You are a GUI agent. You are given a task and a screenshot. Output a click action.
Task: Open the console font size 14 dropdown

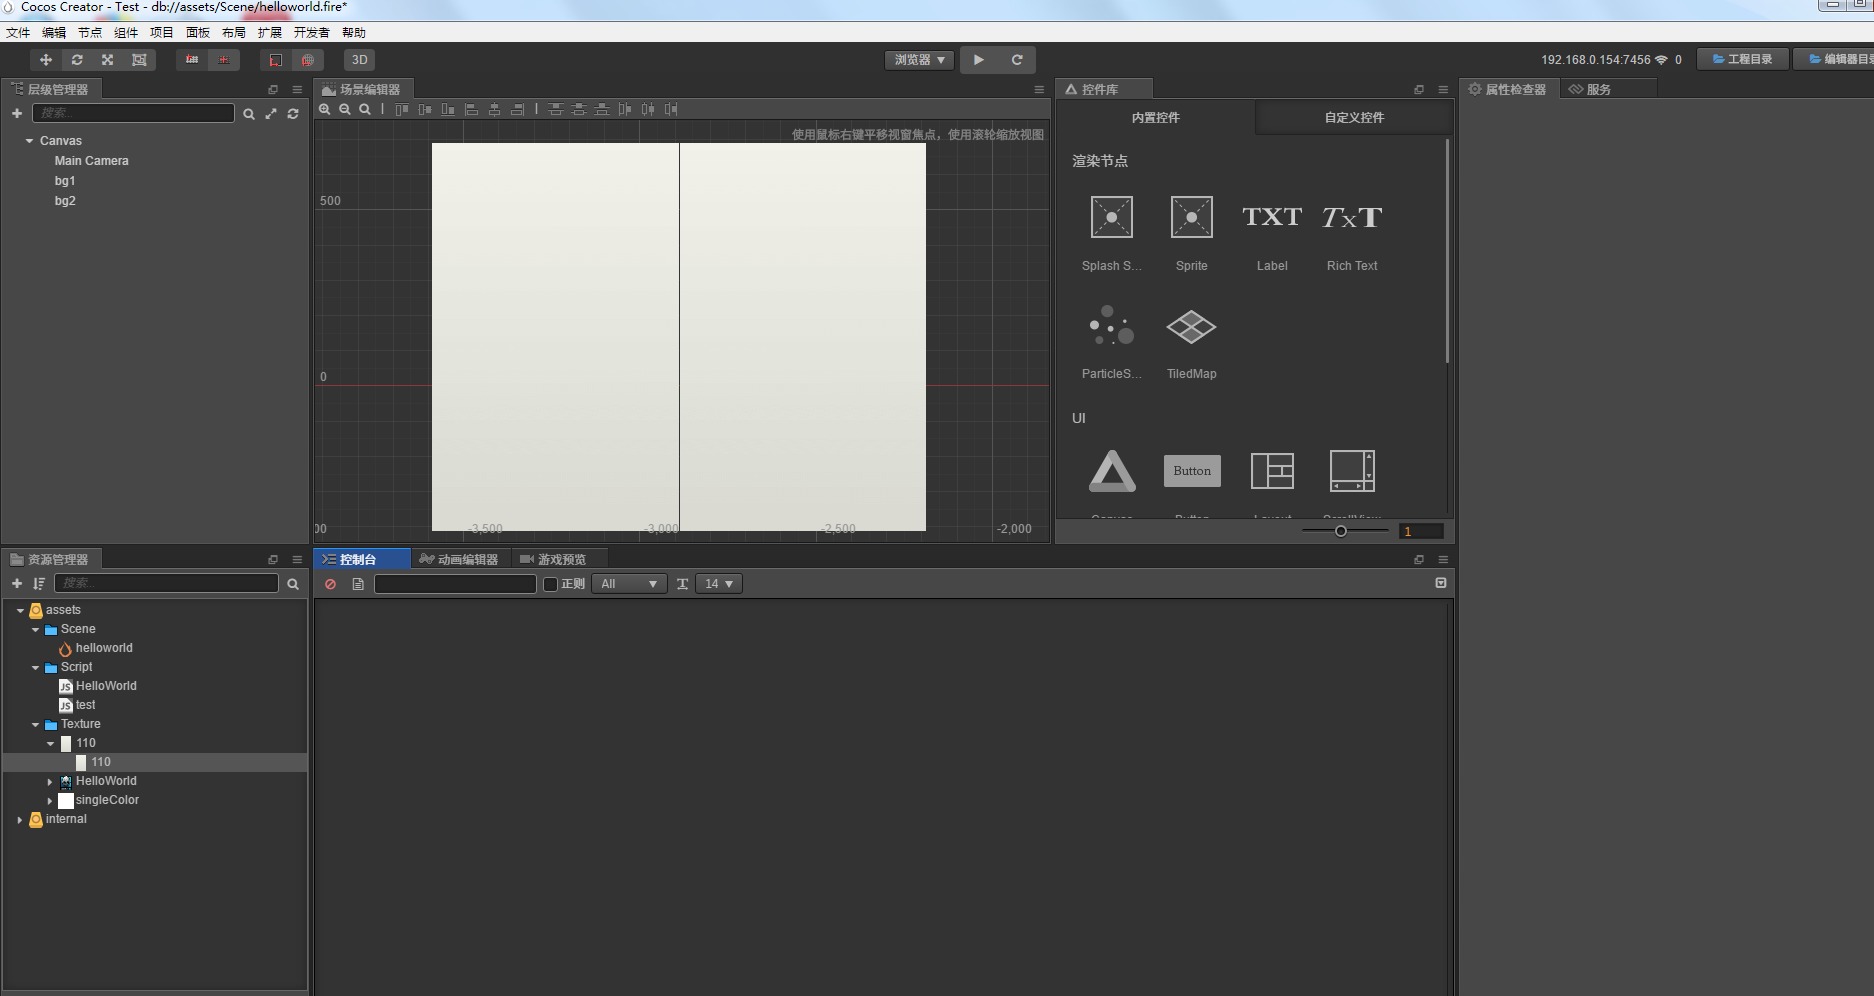click(x=719, y=584)
